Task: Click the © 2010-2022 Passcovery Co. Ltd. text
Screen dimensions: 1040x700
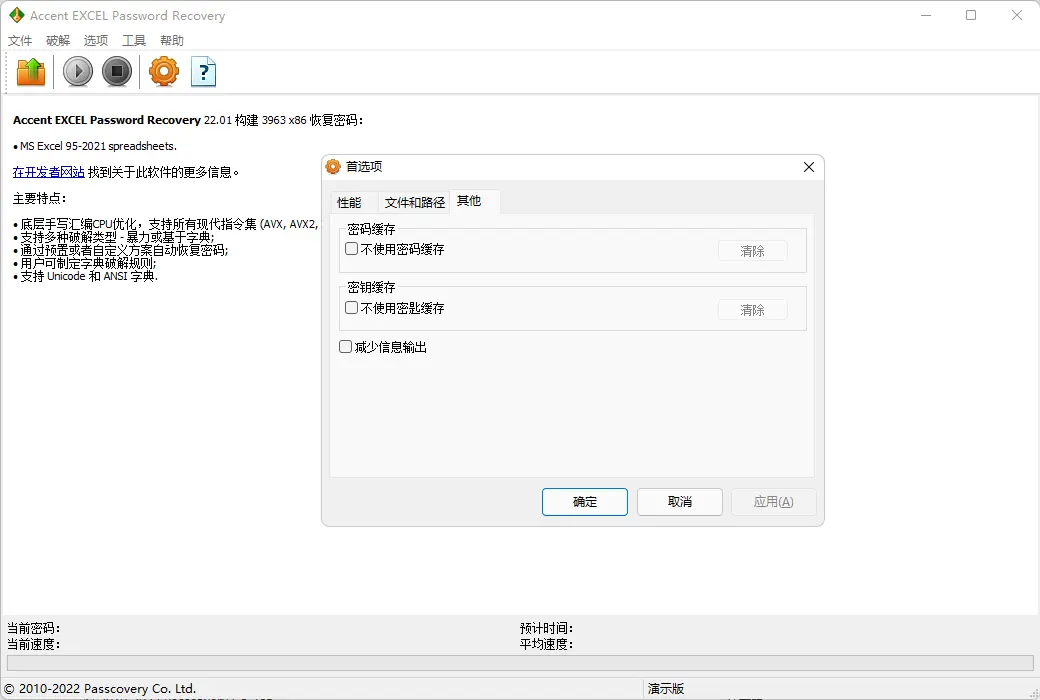Action: click(101, 689)
